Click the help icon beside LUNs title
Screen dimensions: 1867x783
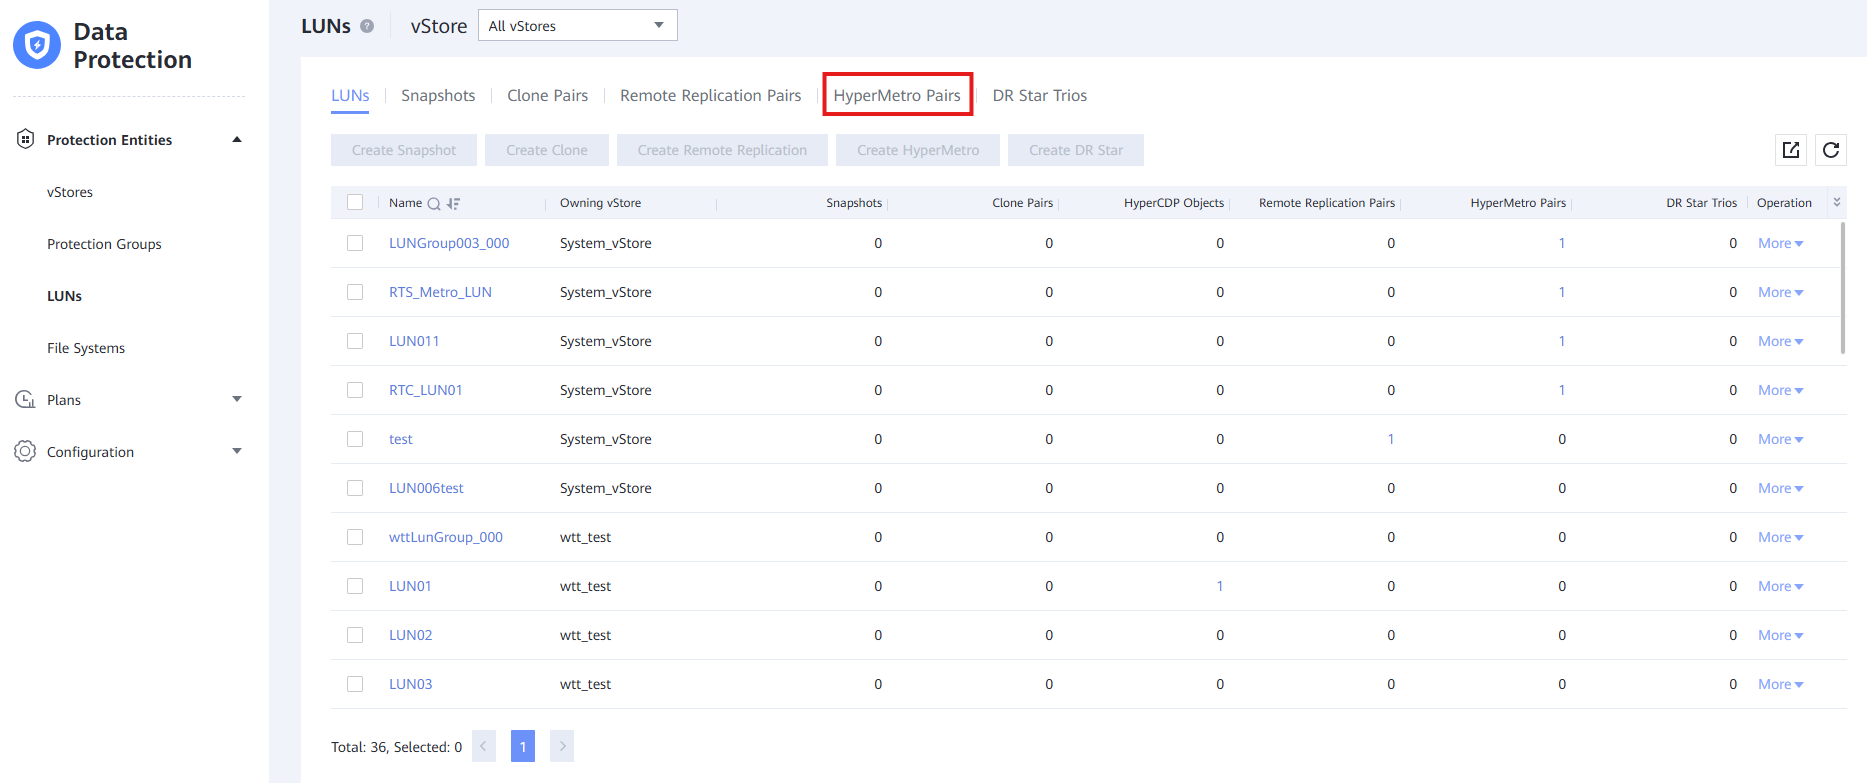pos(367,26)
